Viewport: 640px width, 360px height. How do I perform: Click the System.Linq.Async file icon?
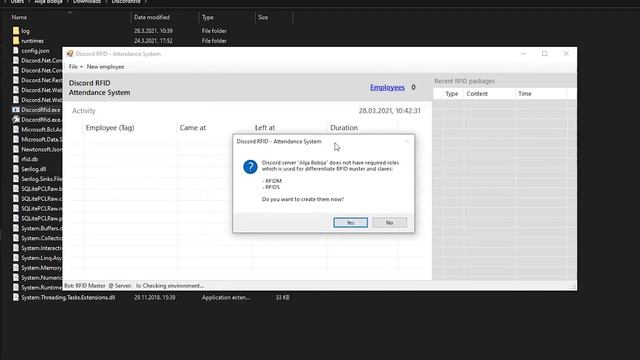point(16,258)
